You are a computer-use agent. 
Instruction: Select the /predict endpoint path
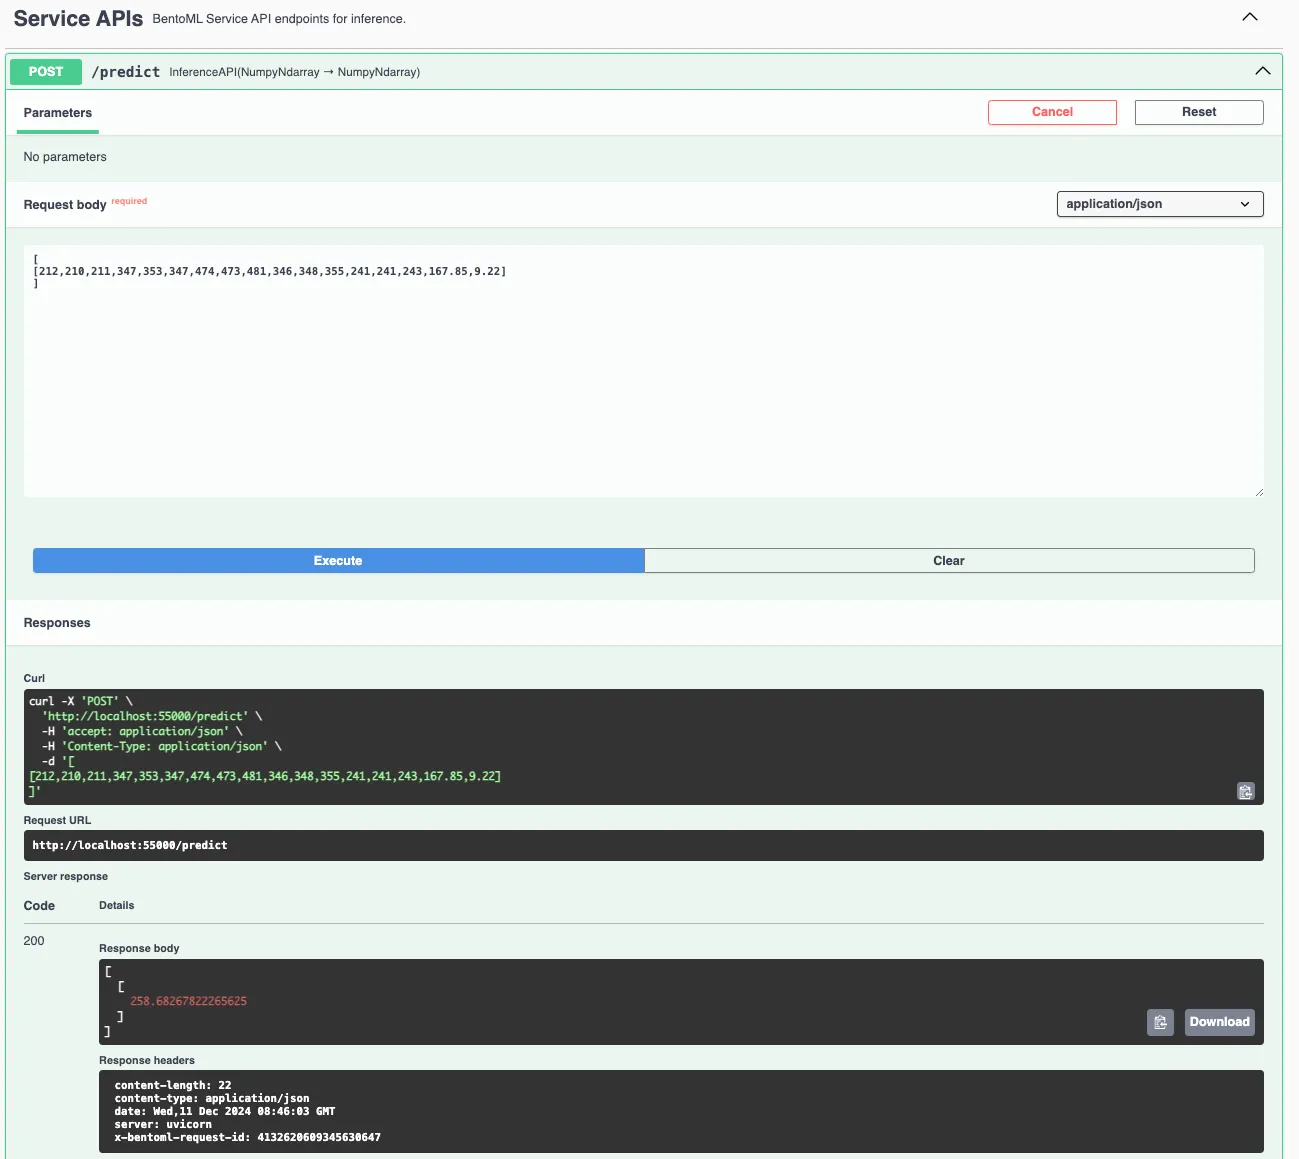126,72
